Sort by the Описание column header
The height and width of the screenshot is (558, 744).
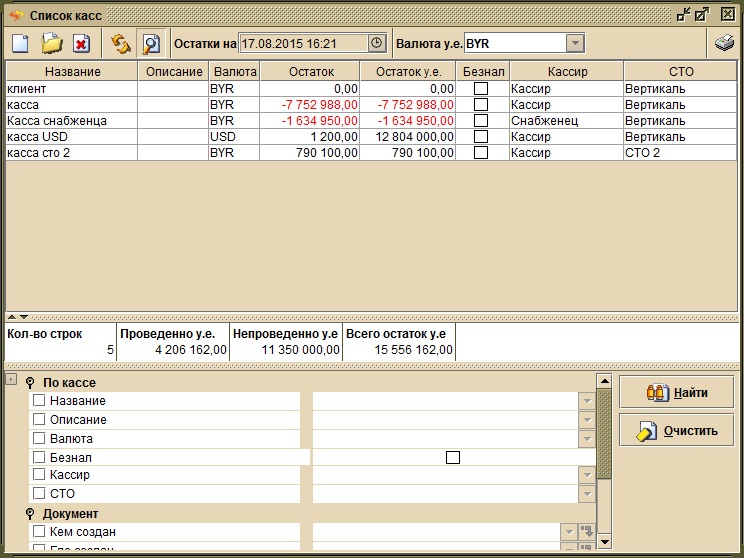click(x=174, y=72)
